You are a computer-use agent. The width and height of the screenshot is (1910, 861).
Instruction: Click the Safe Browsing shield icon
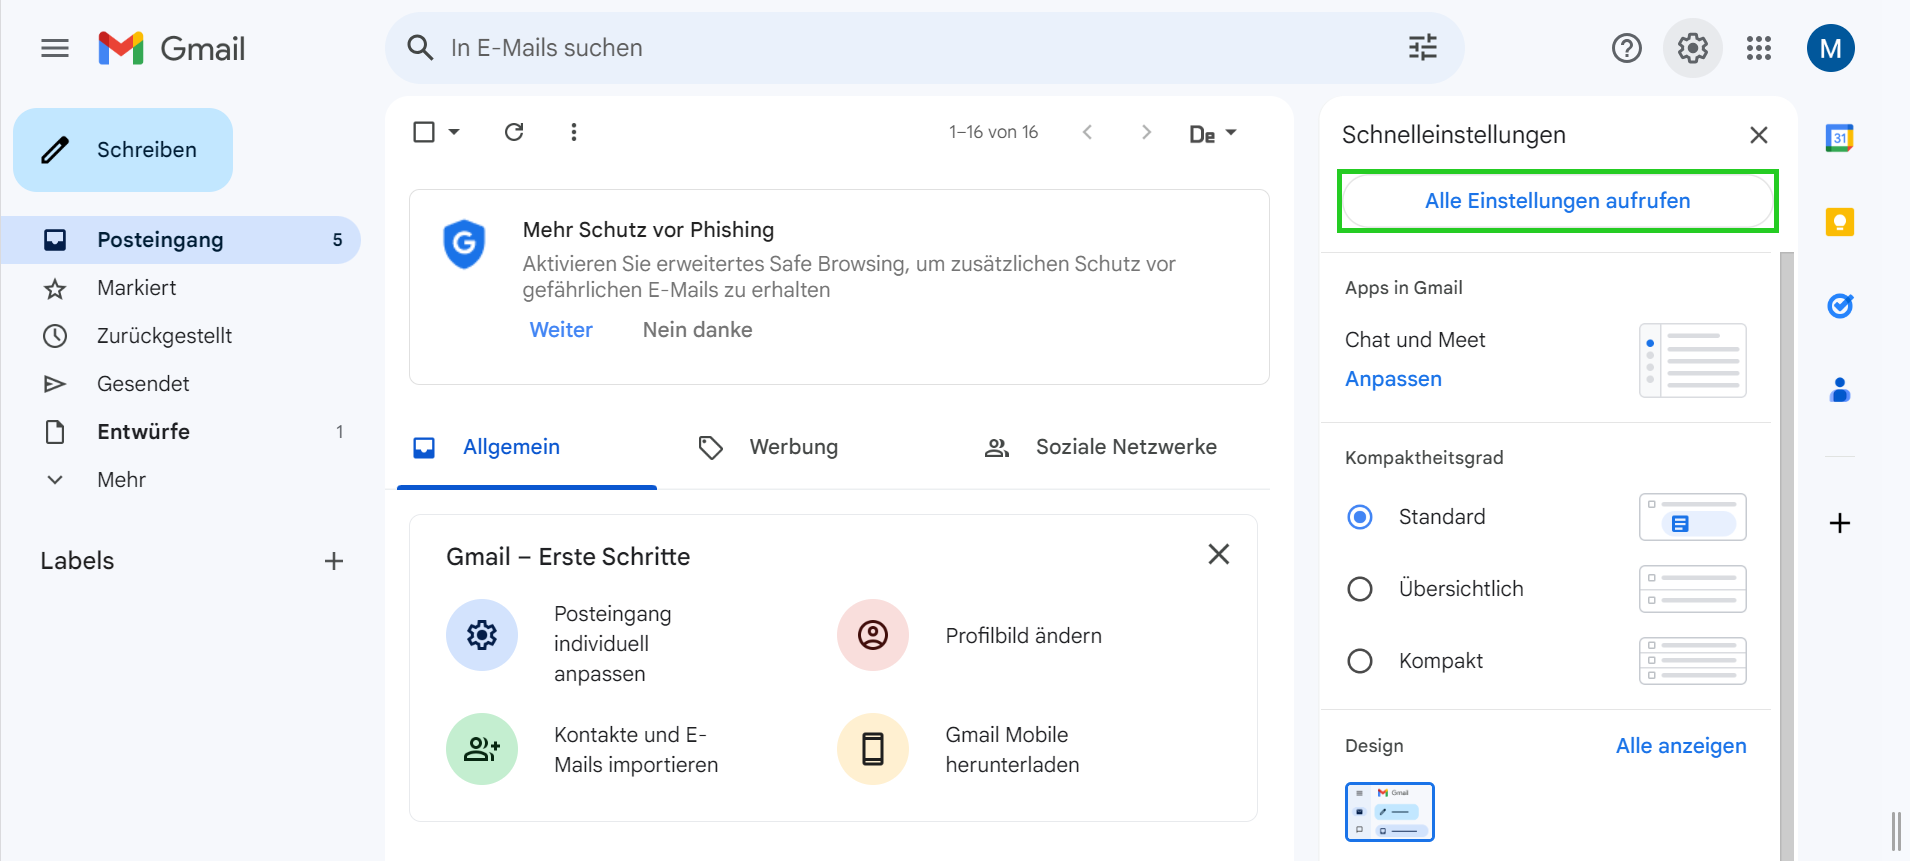pyautogui.click(x=464, y=244)
